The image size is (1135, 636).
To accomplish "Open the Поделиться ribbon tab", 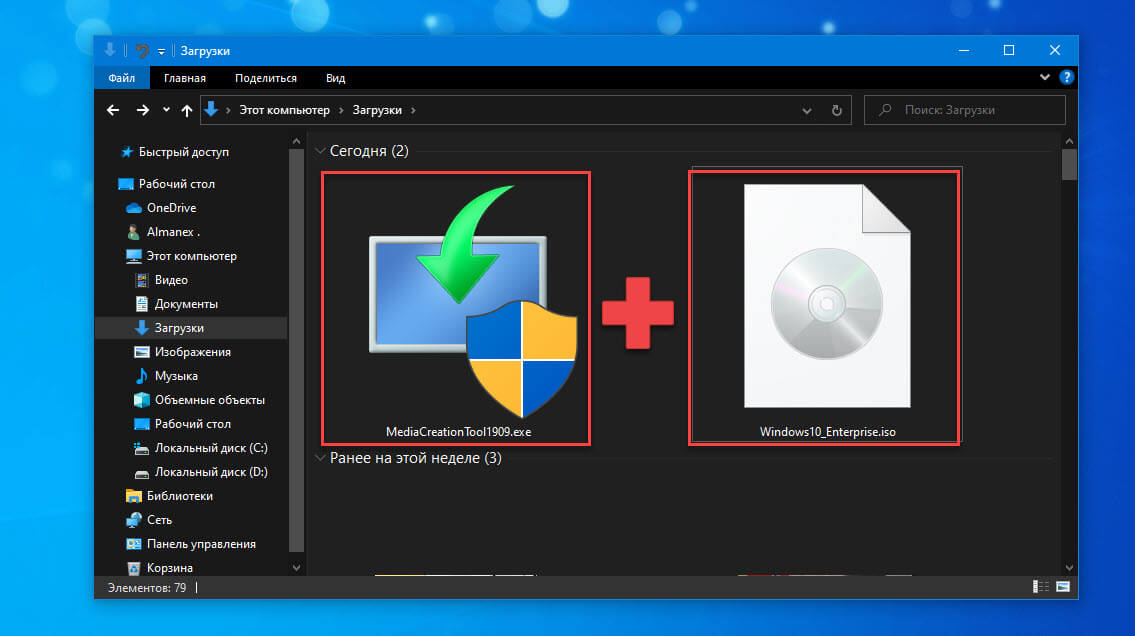I will [266, 78].
